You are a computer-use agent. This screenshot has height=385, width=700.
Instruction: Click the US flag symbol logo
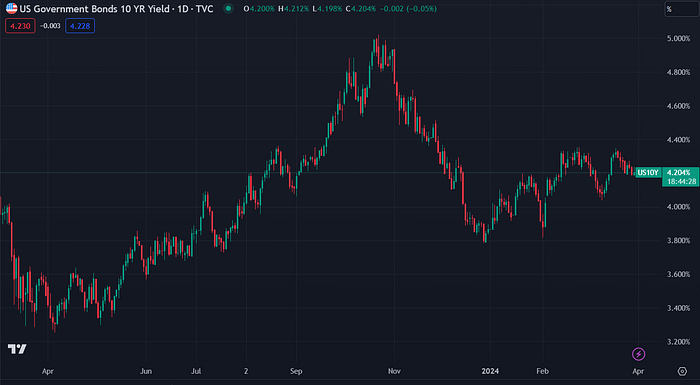point(12,8)
